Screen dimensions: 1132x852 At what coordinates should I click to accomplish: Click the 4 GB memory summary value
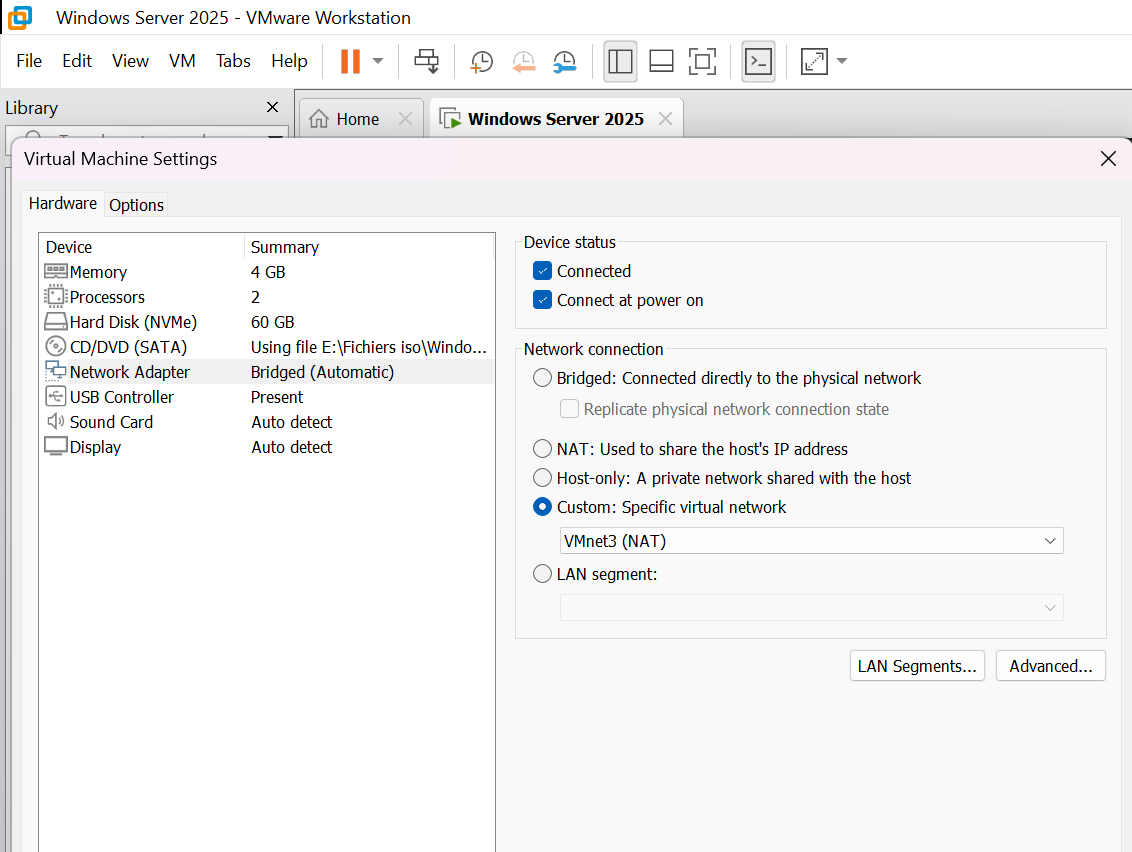click(268, 272)
